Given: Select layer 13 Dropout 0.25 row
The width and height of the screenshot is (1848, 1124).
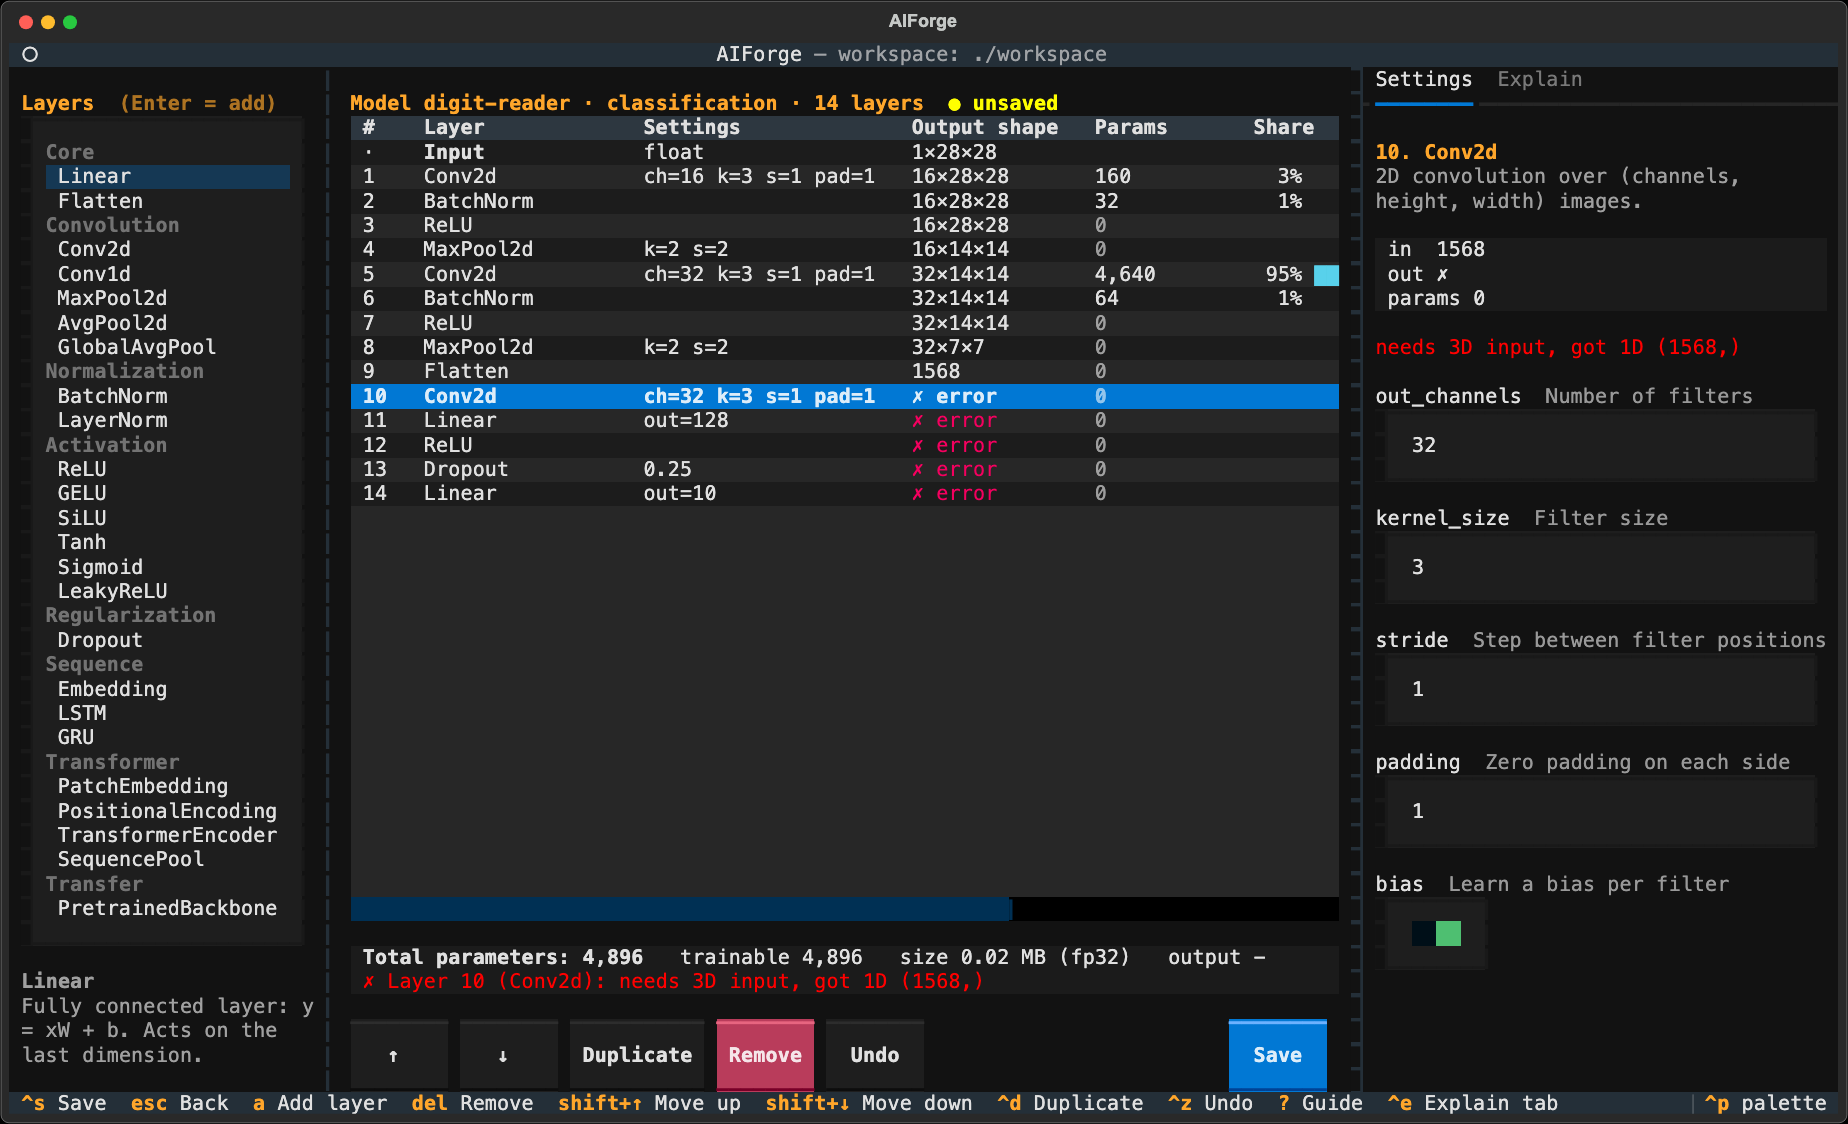Looking at the screenshot, I should [x=845, y=469].
